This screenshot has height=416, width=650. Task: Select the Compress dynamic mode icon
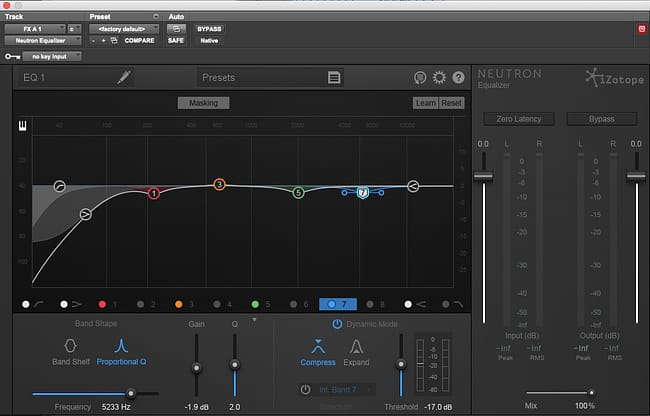[x=318, y=346]
